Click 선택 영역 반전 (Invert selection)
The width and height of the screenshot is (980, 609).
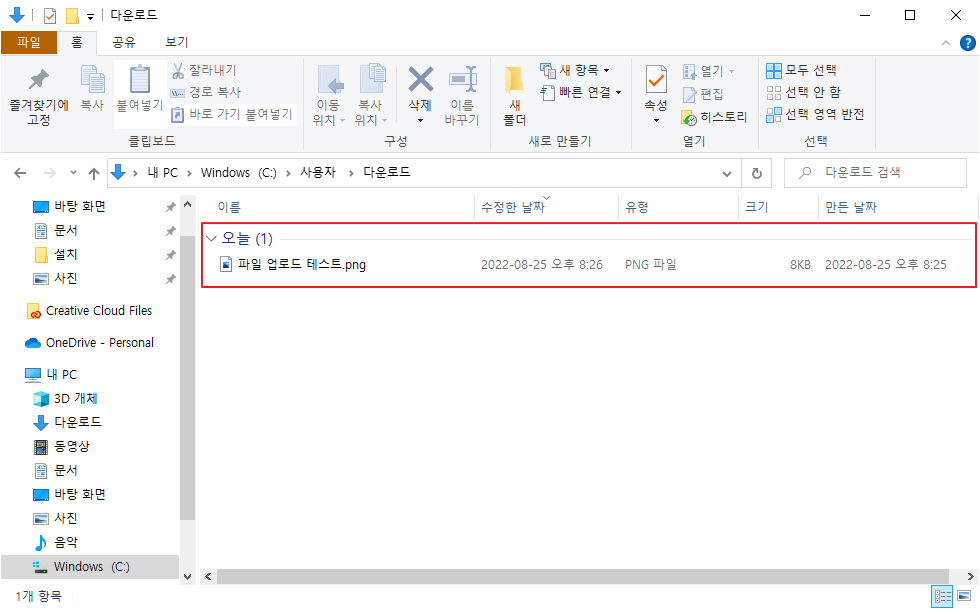coord(815,114)
